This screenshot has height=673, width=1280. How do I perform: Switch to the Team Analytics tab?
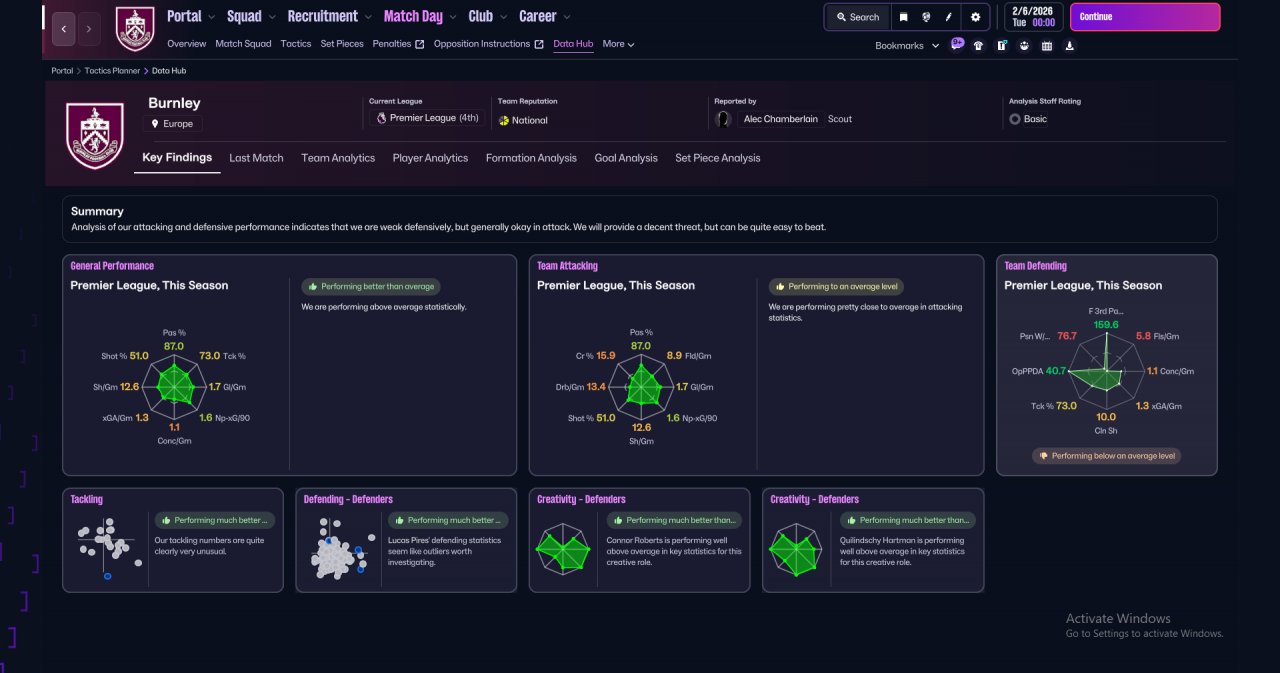338,158
